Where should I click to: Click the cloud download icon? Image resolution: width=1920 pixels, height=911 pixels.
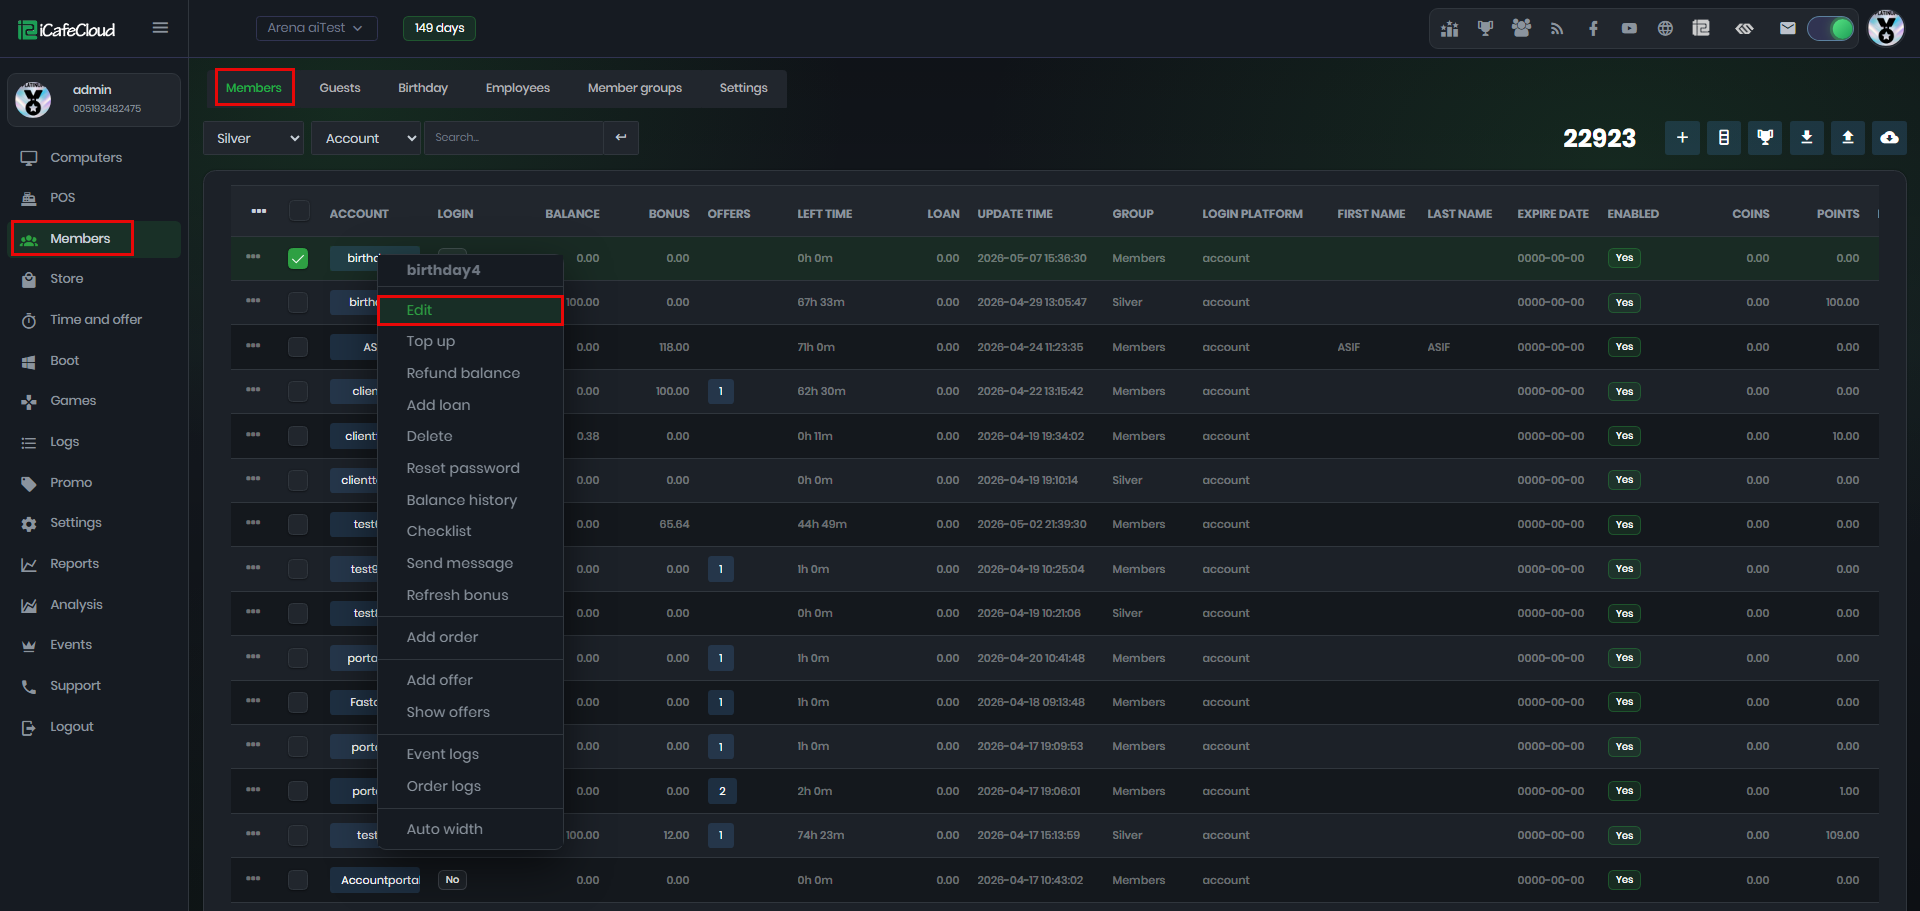pos(1890,138)
